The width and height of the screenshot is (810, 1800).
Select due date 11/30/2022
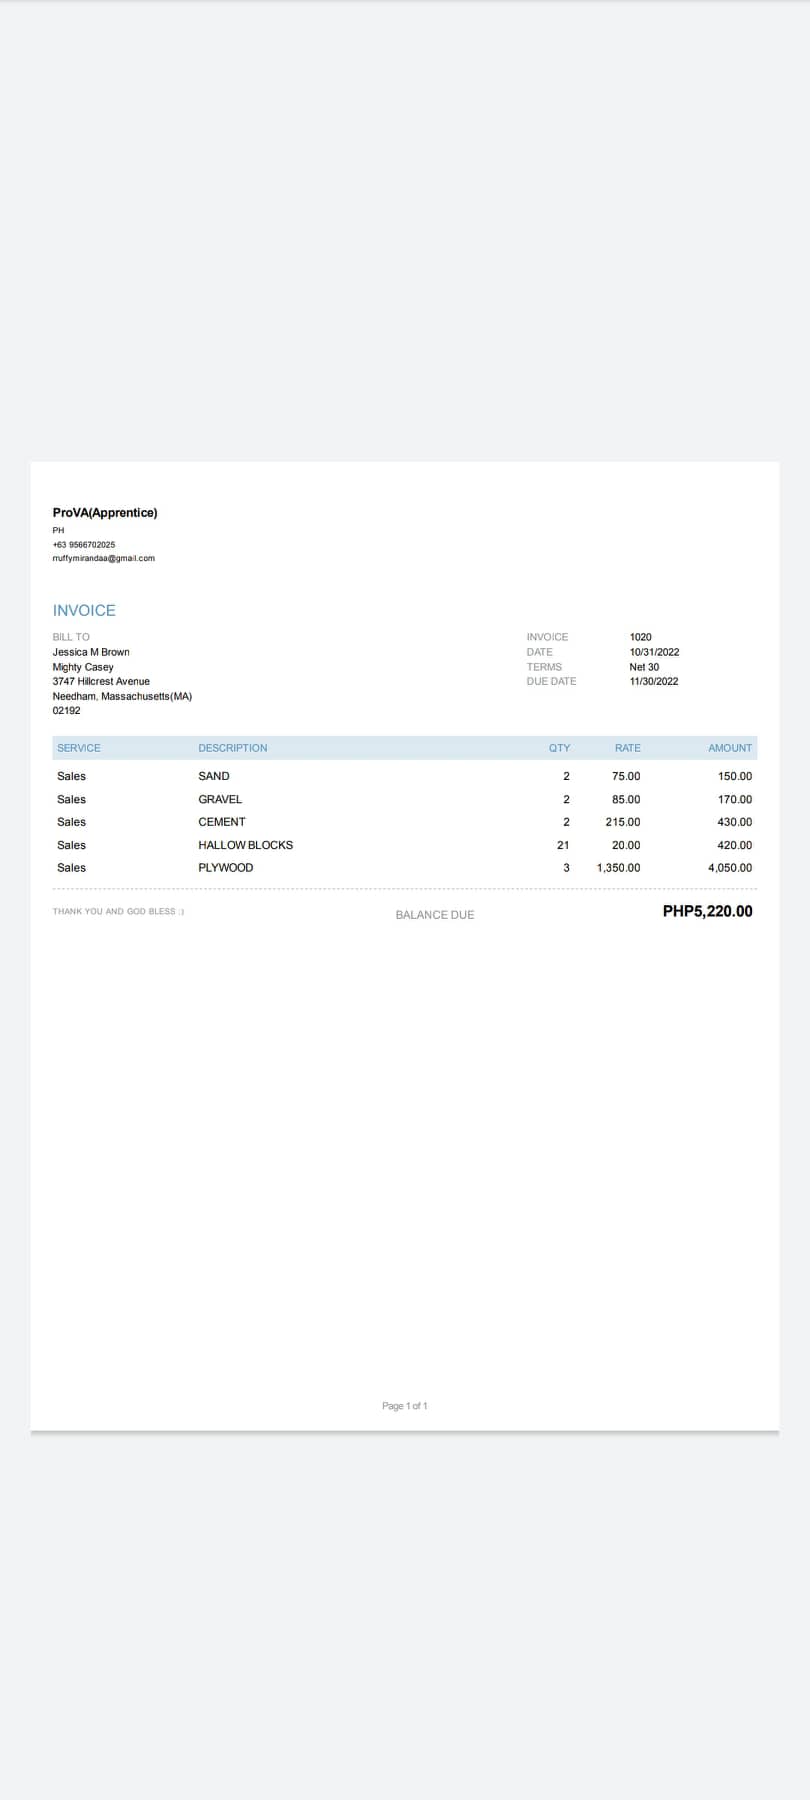click(654, 681)
